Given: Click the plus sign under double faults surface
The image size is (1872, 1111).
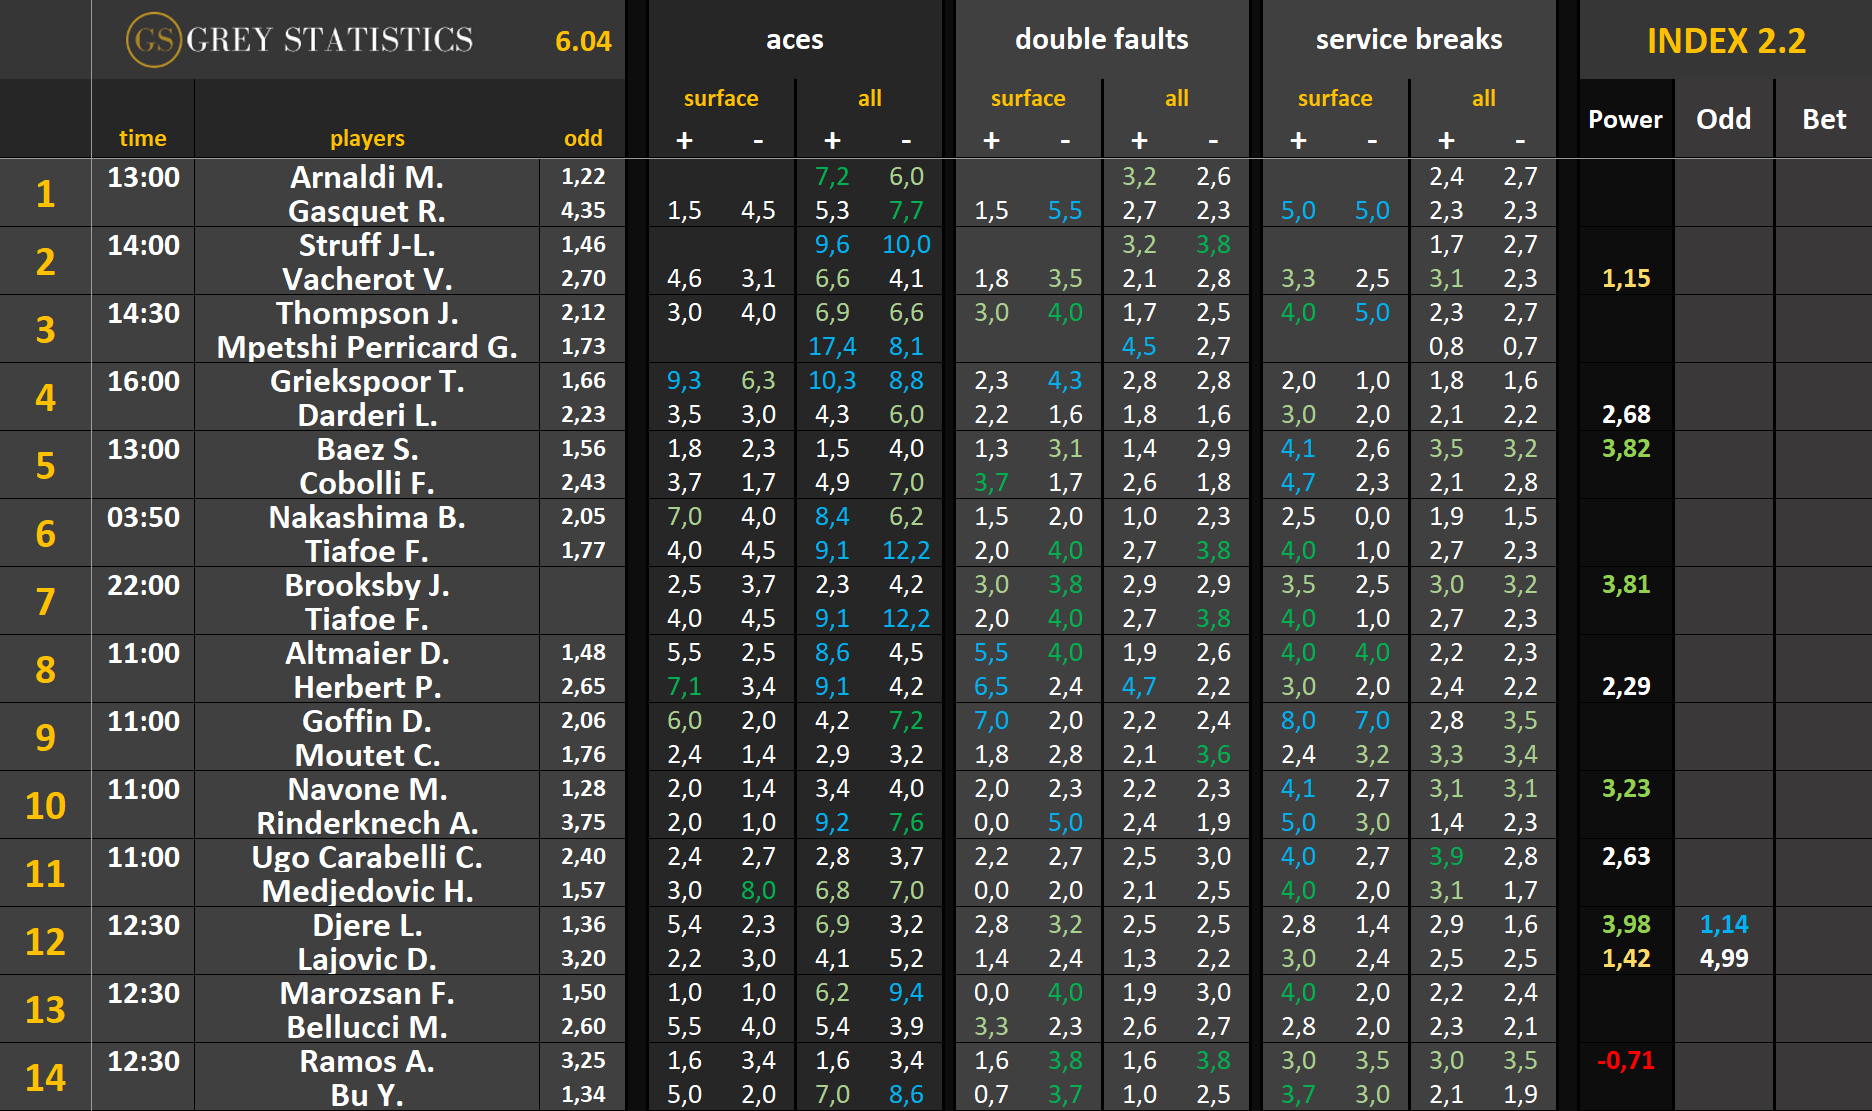Looking at the screenshot, I should pos(991,140).
